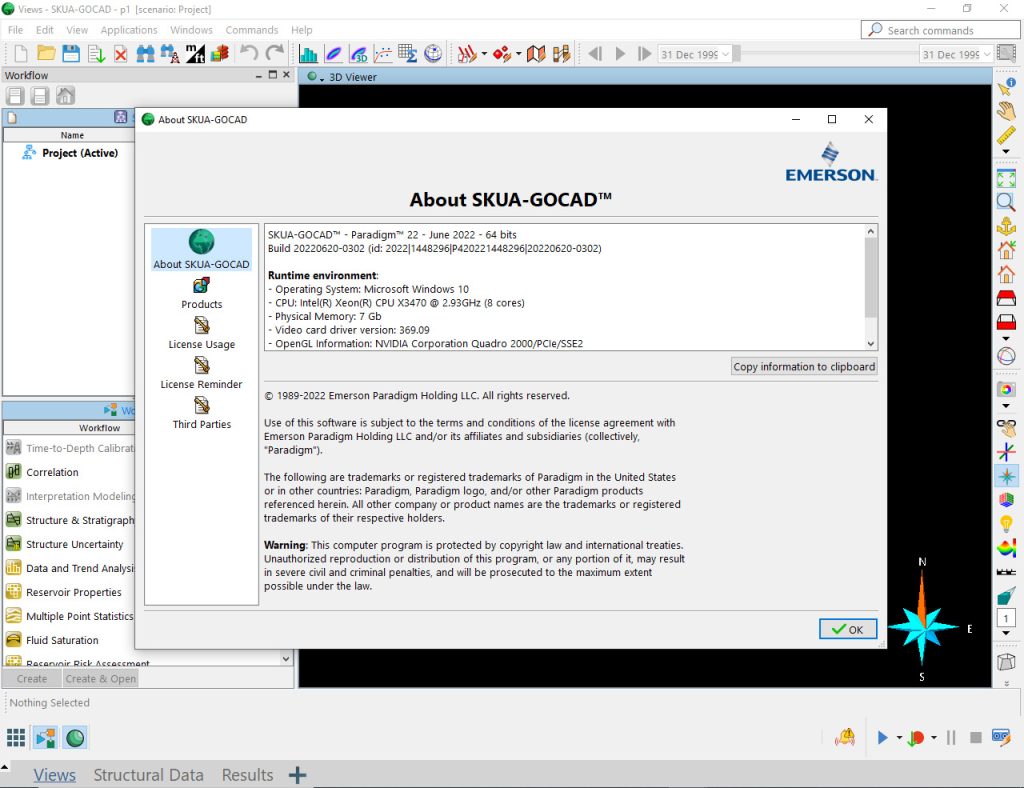Open a project with the folder icon
This screenshot has height=788, width=1024.
(46, 54)
